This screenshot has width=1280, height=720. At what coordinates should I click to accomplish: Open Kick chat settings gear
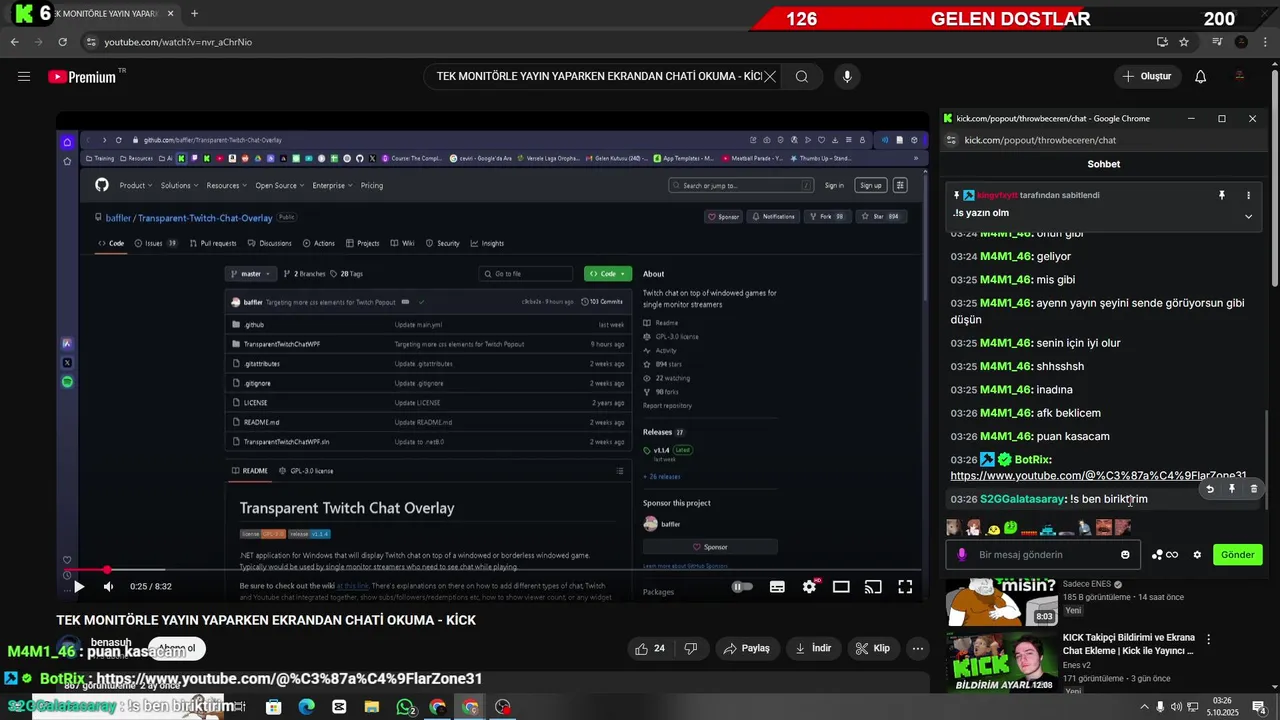[x=1197, y=554]
